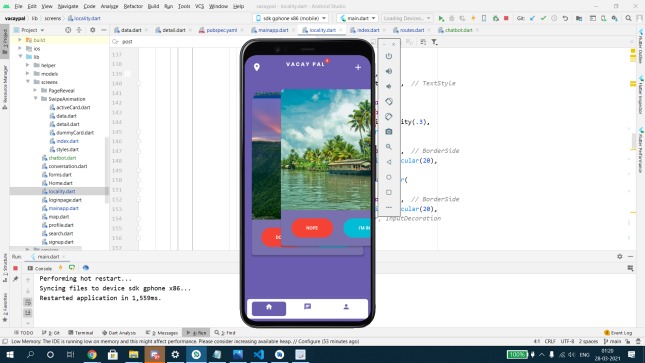Tap the emulator back triangle button
This screenshot has width=645, height=363.
tap(389, 162)
